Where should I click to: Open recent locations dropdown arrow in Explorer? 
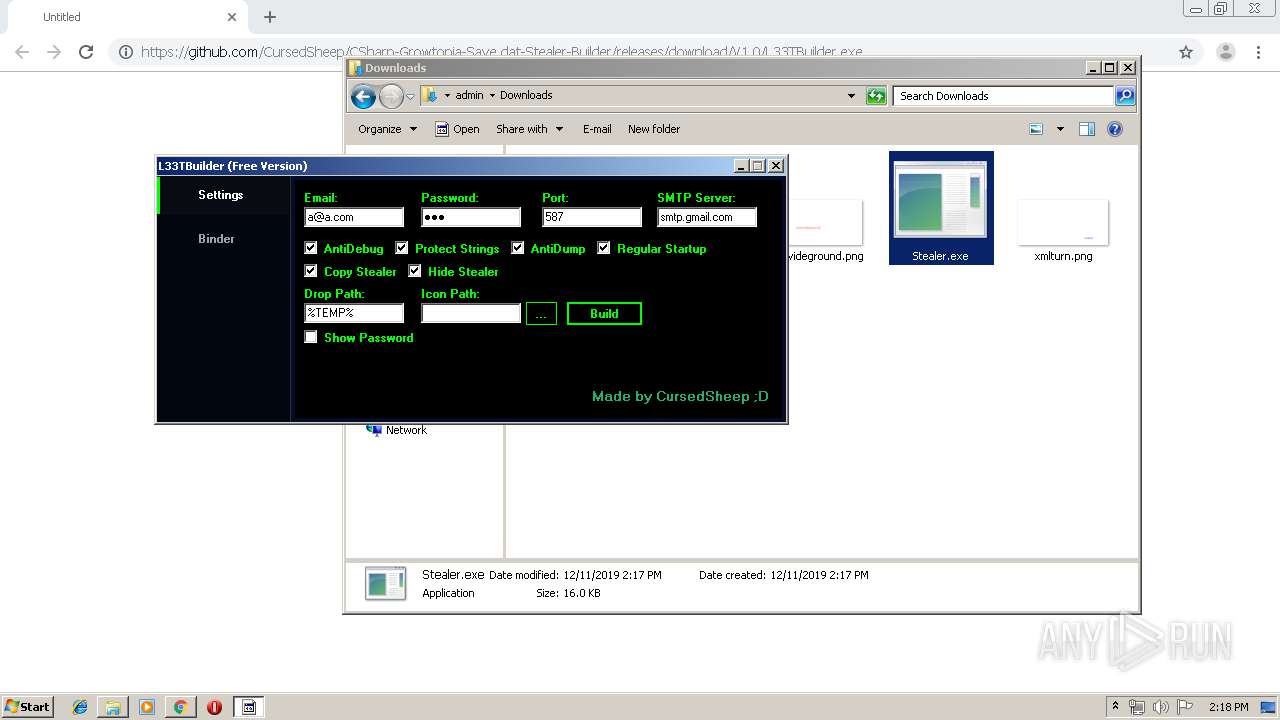[x=410, y=97]
